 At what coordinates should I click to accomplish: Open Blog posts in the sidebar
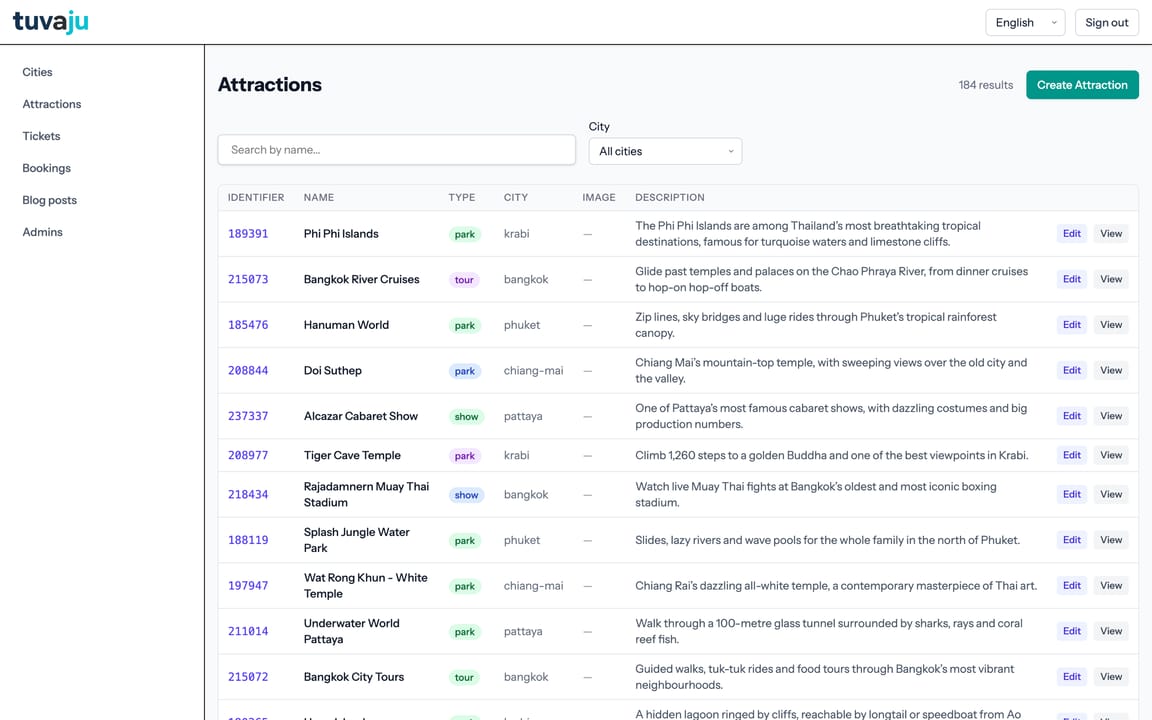coord(49,200)
